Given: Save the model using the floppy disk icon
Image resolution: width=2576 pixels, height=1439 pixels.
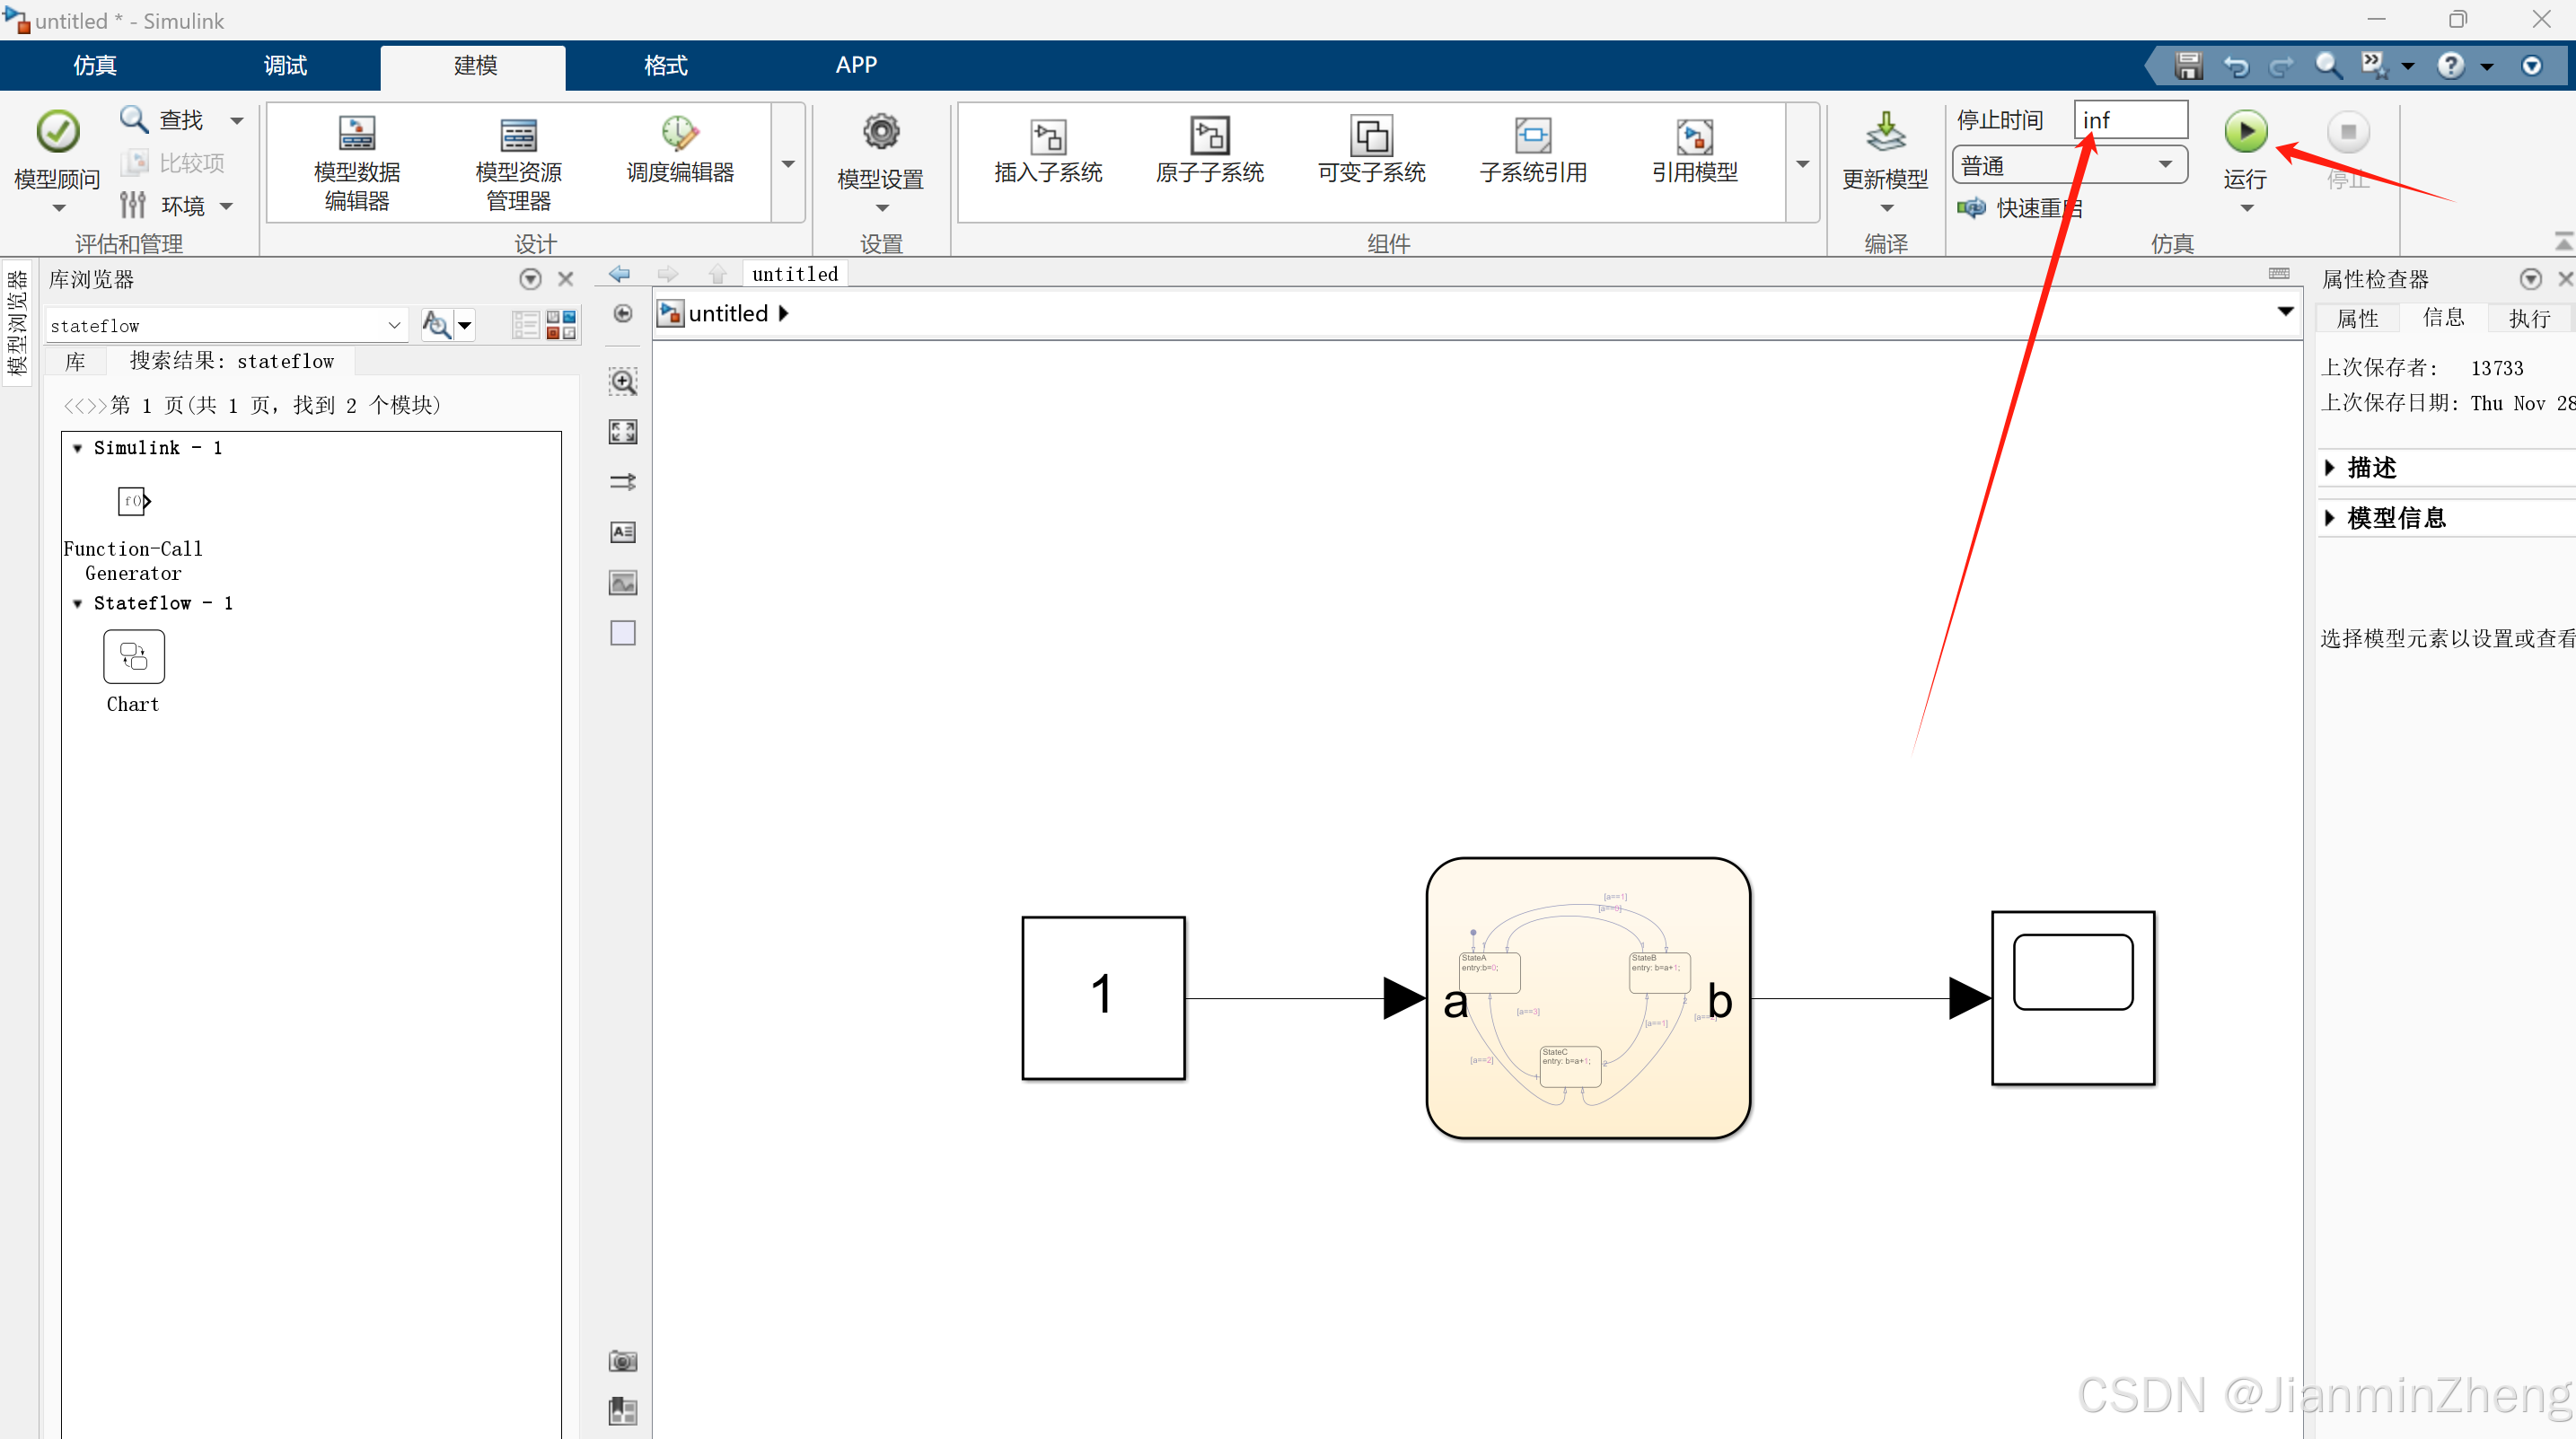Looking at the screenshot, I should (2189, 66).
